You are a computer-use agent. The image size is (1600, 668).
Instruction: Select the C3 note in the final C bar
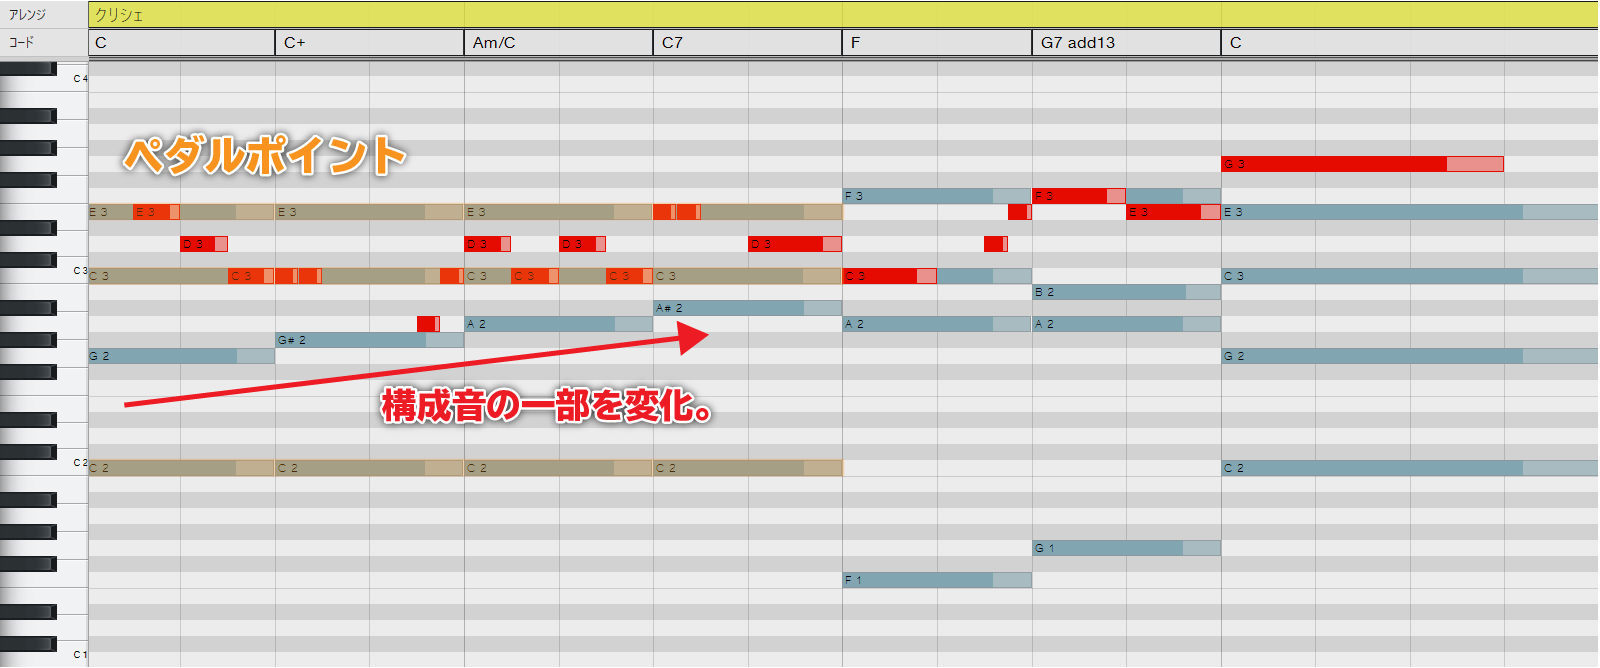pyautogui.click(x=1410, y=276)
